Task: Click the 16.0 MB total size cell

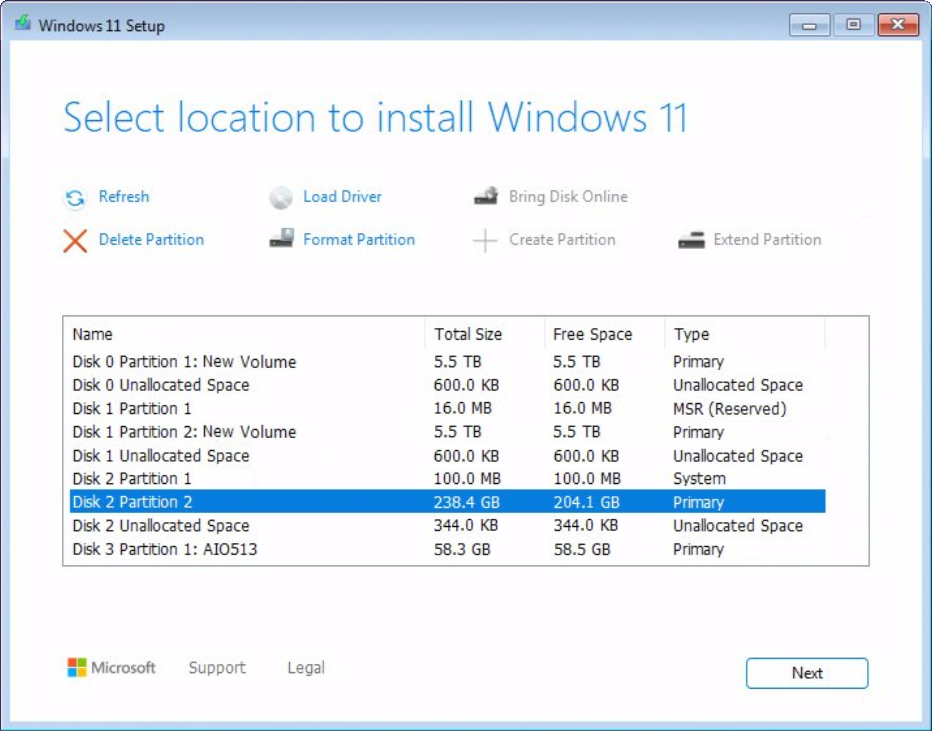Action: pos(462,408)
